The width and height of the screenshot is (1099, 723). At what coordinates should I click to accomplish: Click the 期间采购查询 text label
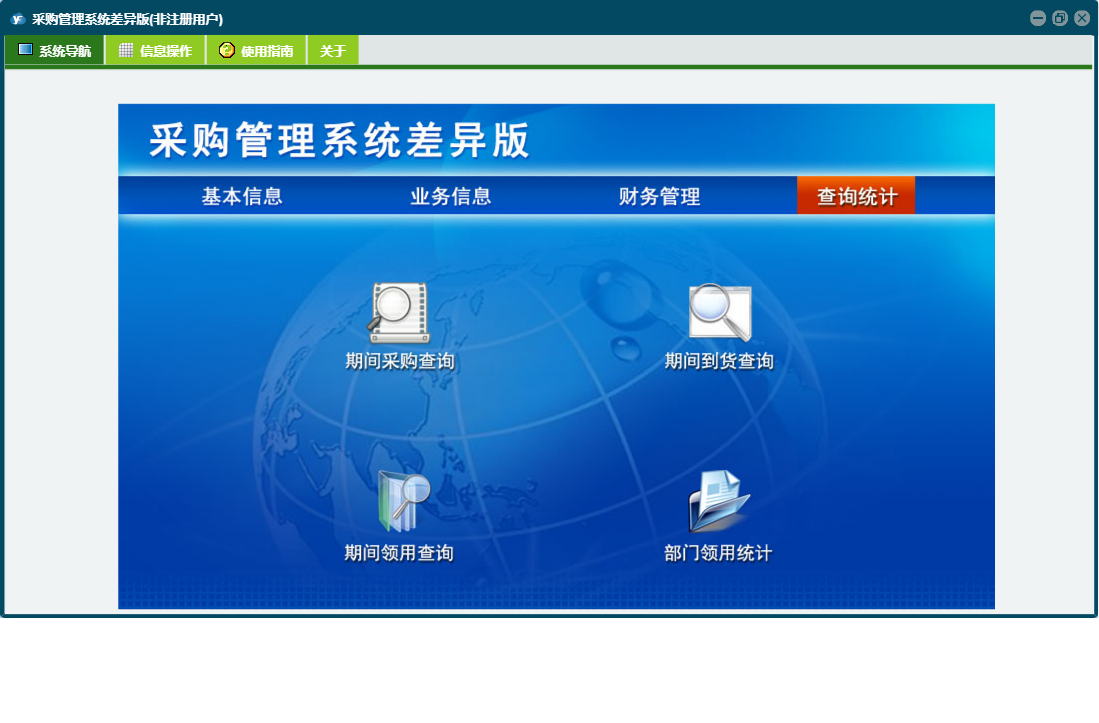[x=400, y=361]
